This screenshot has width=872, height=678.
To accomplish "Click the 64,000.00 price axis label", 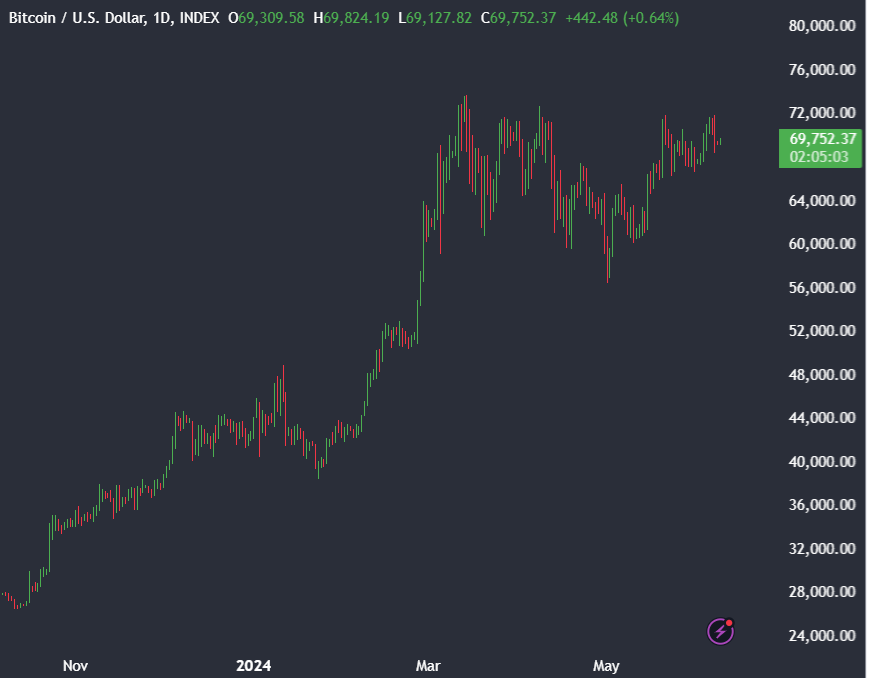I will click(822, 200).
